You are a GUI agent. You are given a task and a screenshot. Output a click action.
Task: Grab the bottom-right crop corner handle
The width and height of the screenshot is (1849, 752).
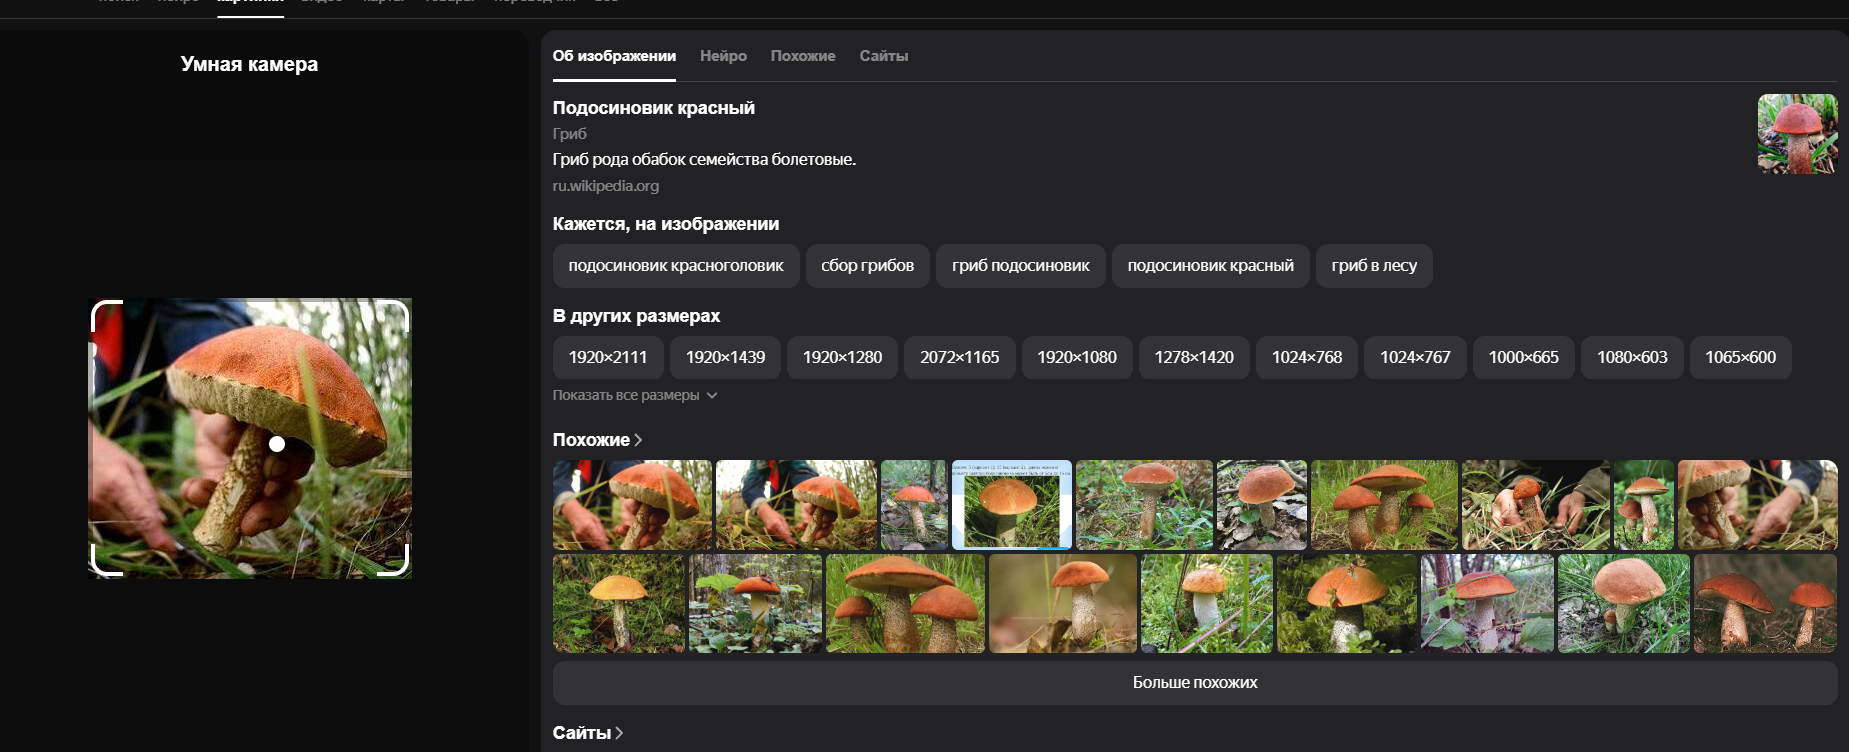click(395, 561)
